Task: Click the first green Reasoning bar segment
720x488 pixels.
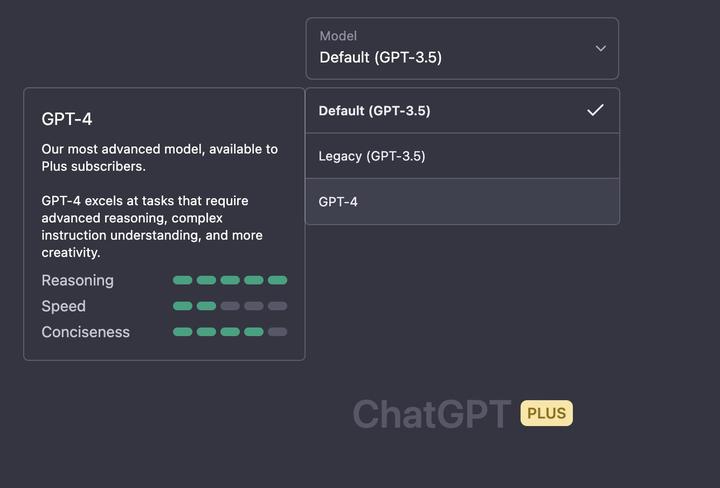Action: point(182,280)
